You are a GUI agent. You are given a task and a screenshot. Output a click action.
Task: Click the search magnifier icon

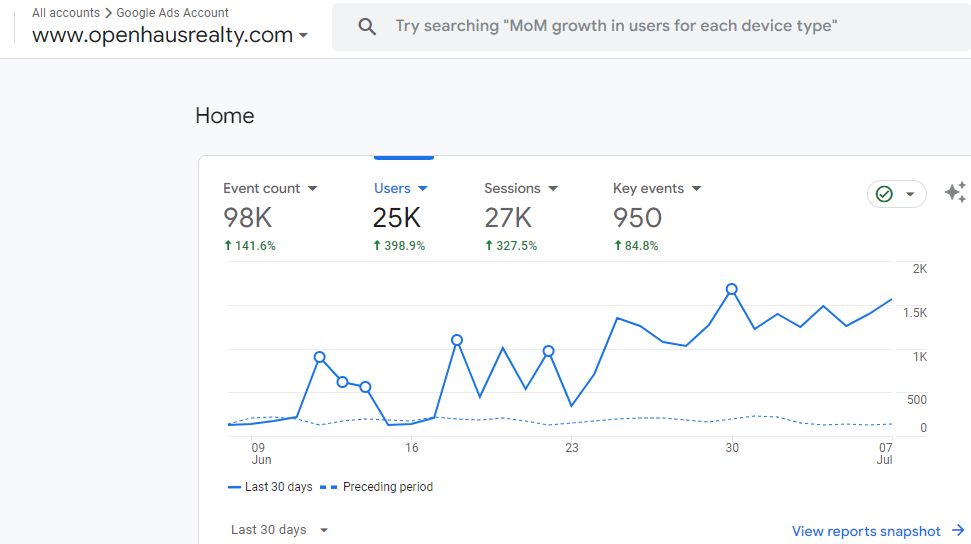(367, 27)
